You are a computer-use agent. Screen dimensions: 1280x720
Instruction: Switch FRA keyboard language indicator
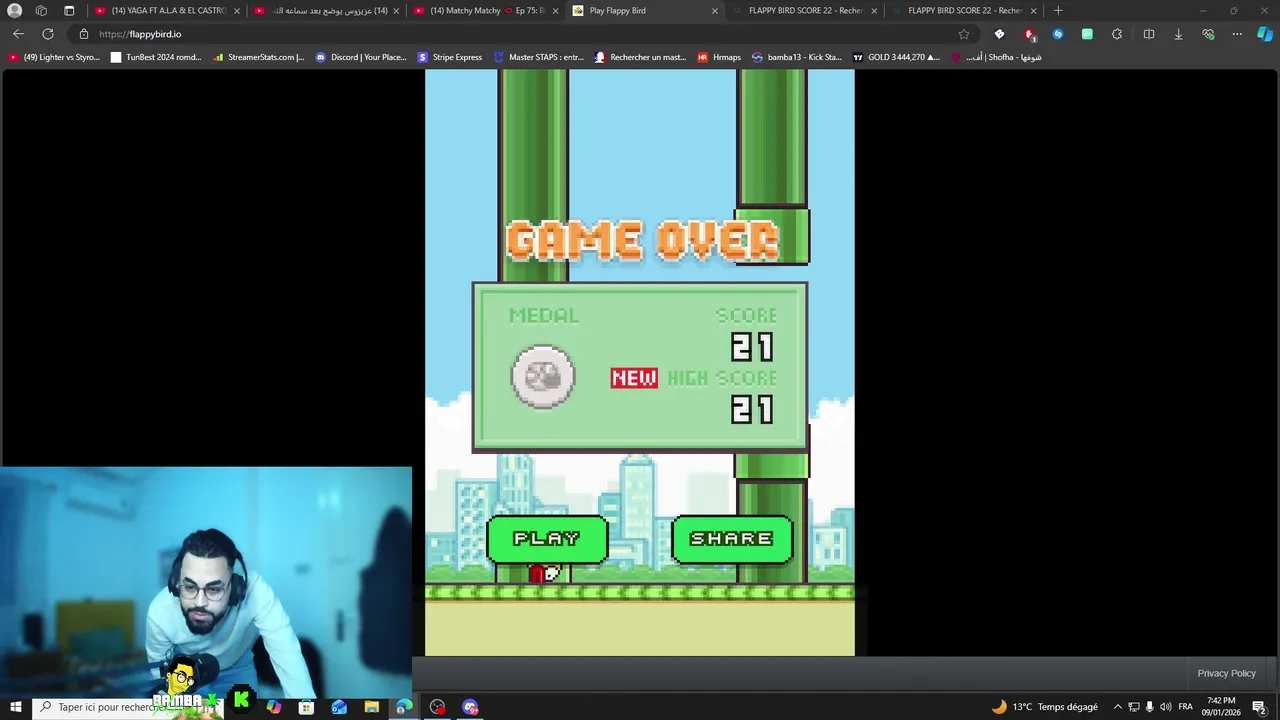(x=1185, y=707)
